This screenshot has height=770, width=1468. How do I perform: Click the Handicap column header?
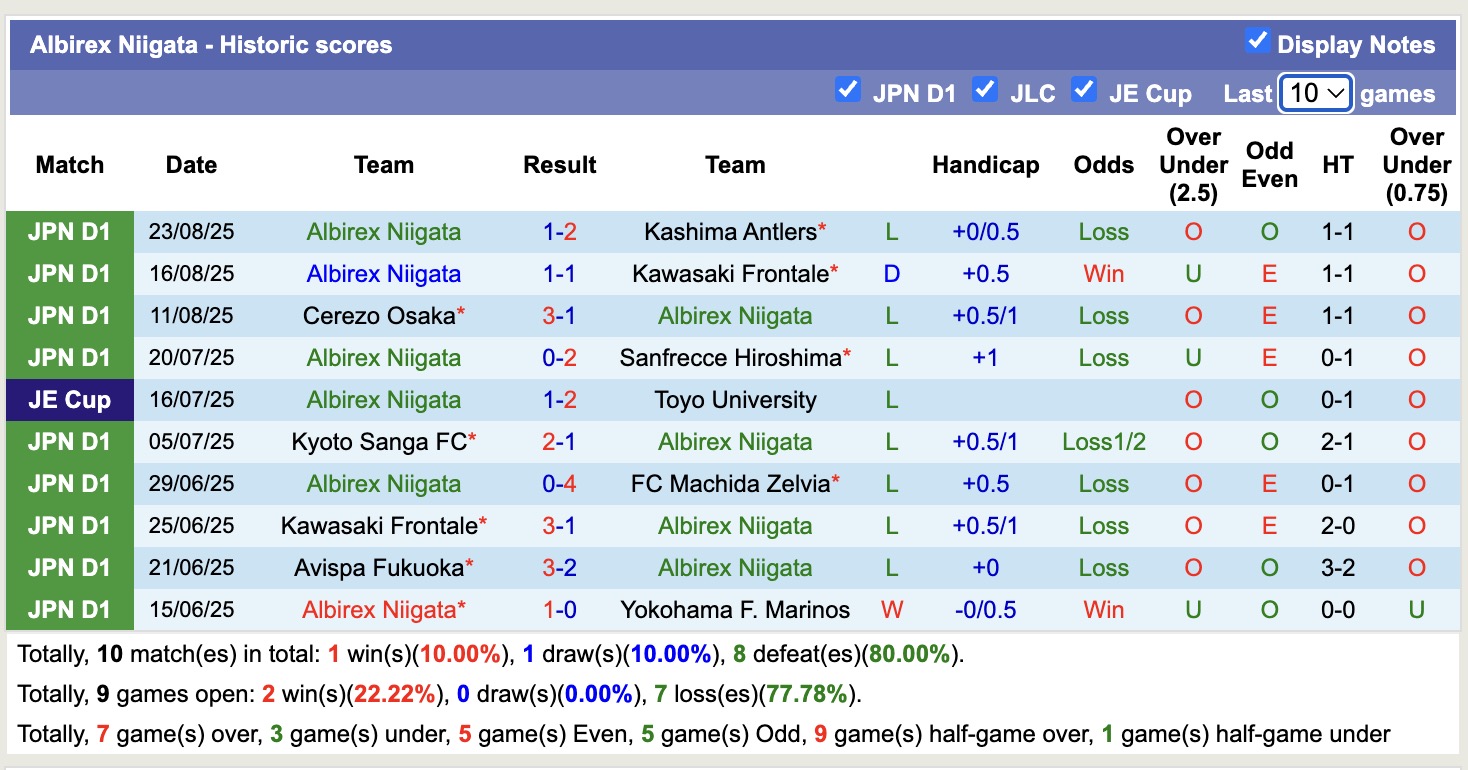986,164
